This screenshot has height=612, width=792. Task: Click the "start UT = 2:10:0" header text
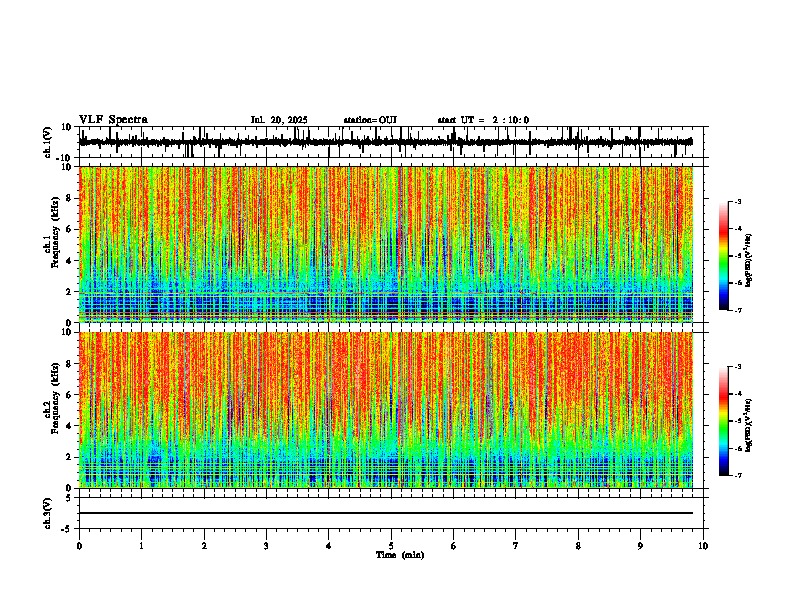click(x=483, y=120)
